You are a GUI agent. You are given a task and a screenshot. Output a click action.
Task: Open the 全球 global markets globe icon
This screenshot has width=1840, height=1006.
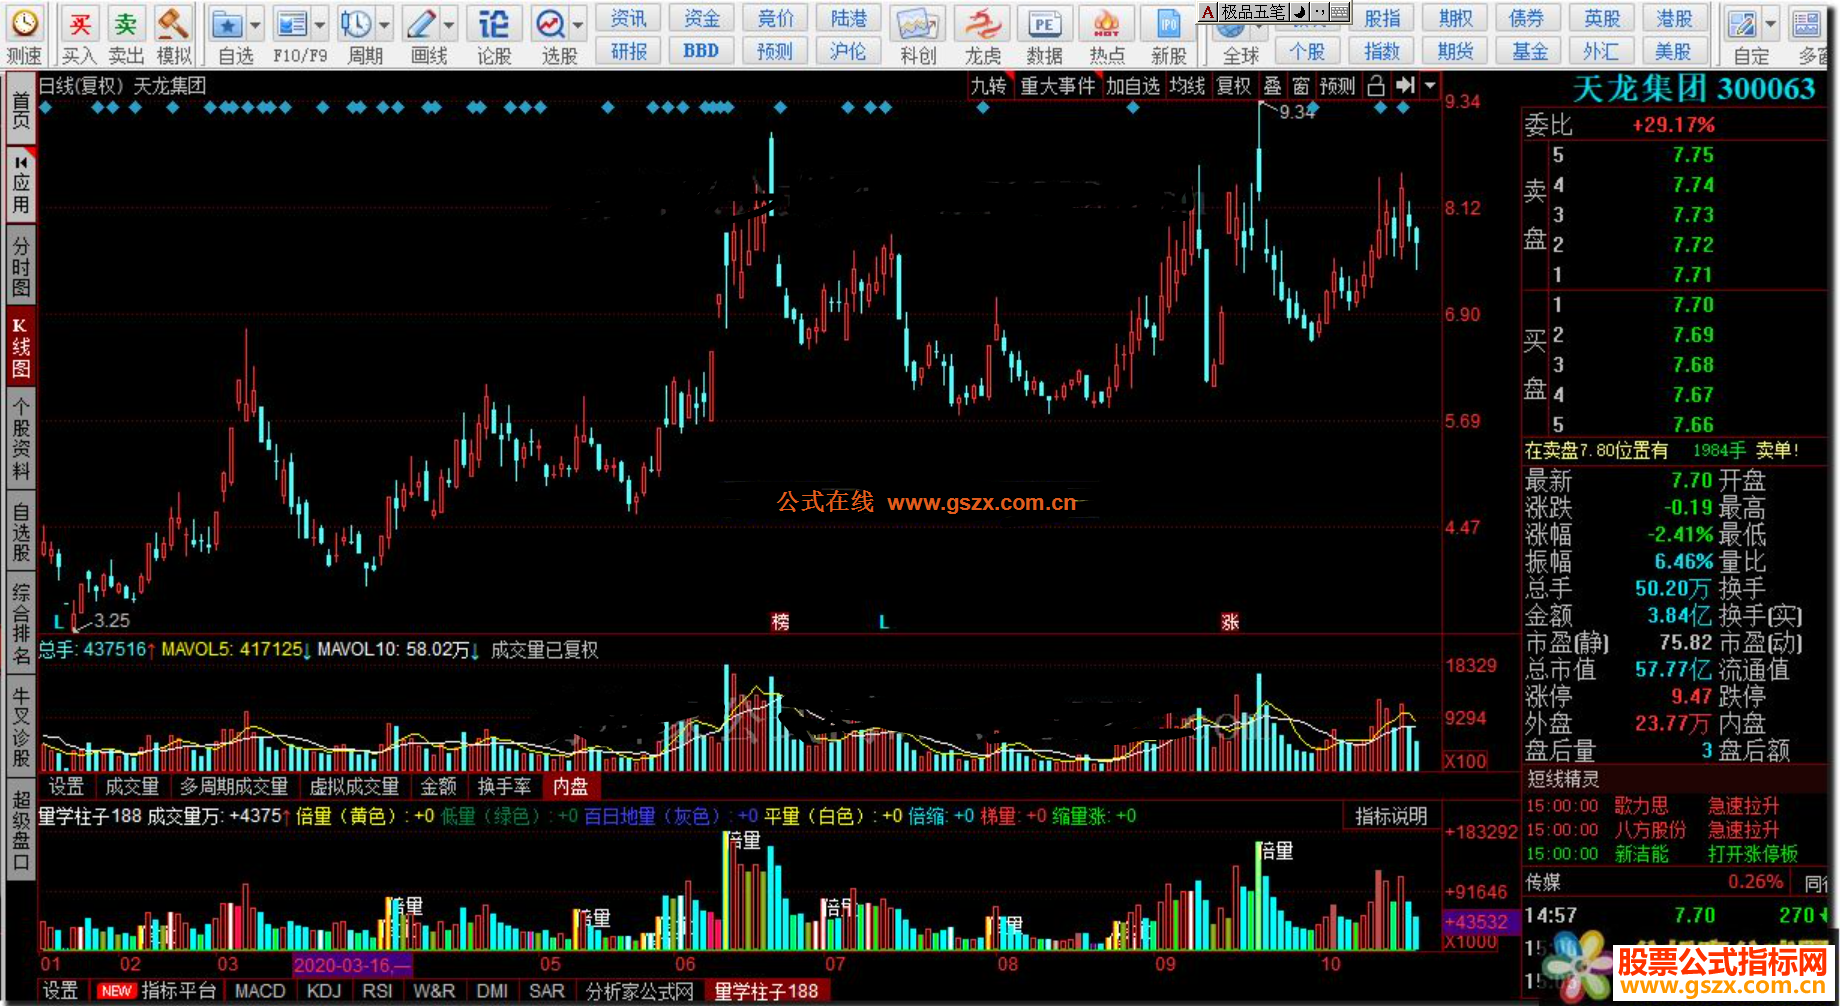pos(1231,30)
